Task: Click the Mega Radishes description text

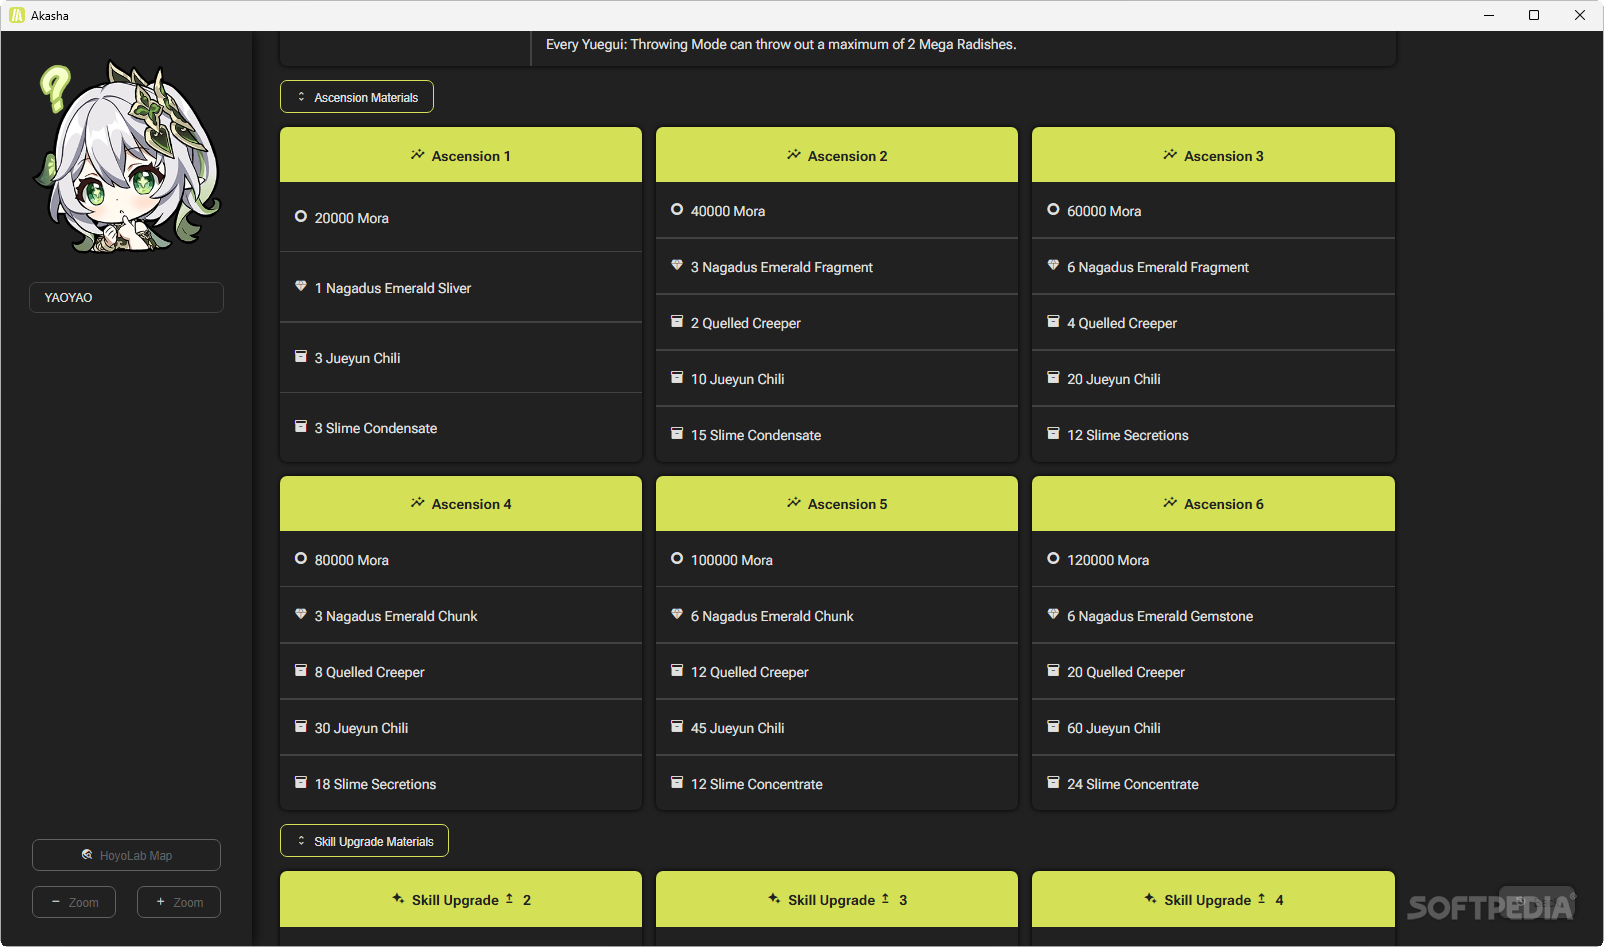Action: click(x=781, y=44)
